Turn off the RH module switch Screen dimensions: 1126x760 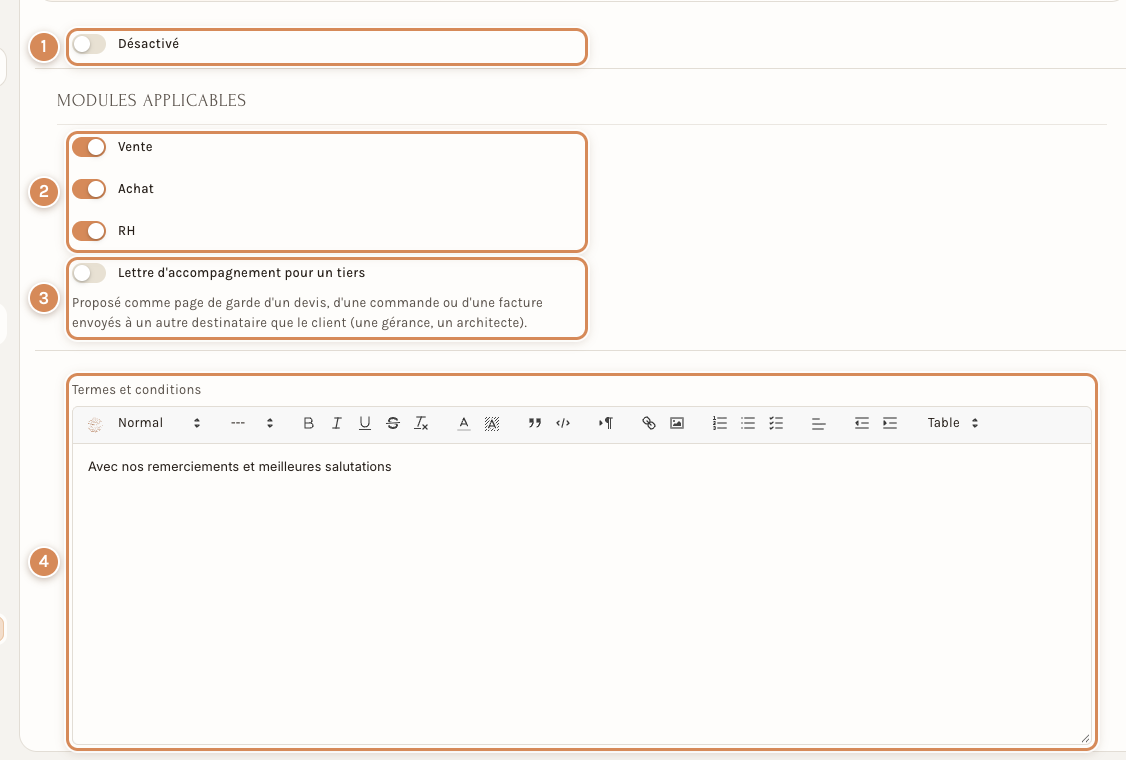pyautogui.click(x=89, y=231)
